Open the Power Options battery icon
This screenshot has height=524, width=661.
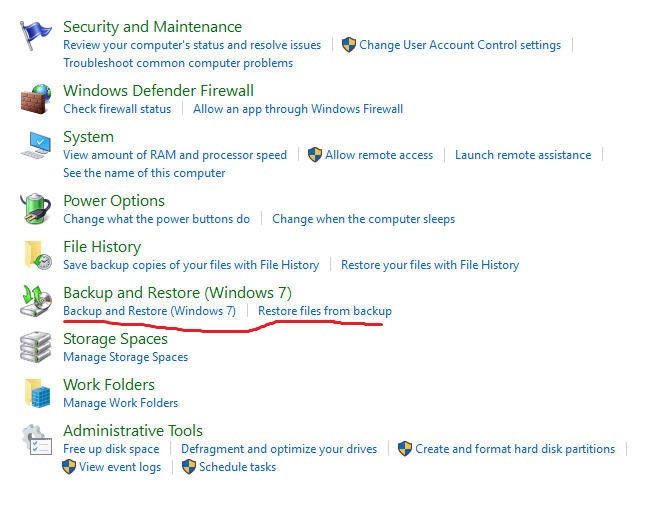coord(37,209)
